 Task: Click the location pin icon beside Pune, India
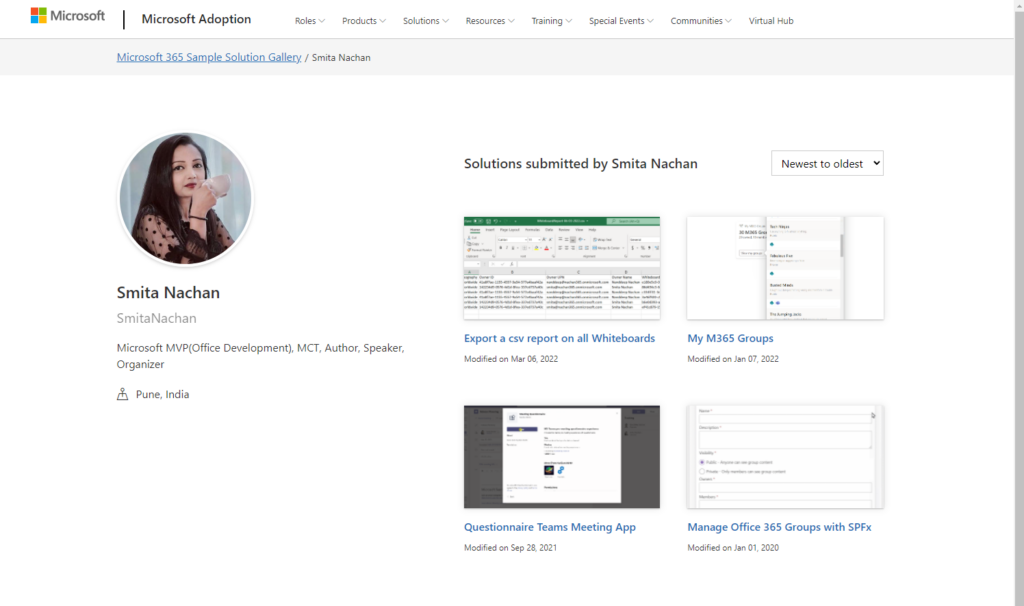121,394
